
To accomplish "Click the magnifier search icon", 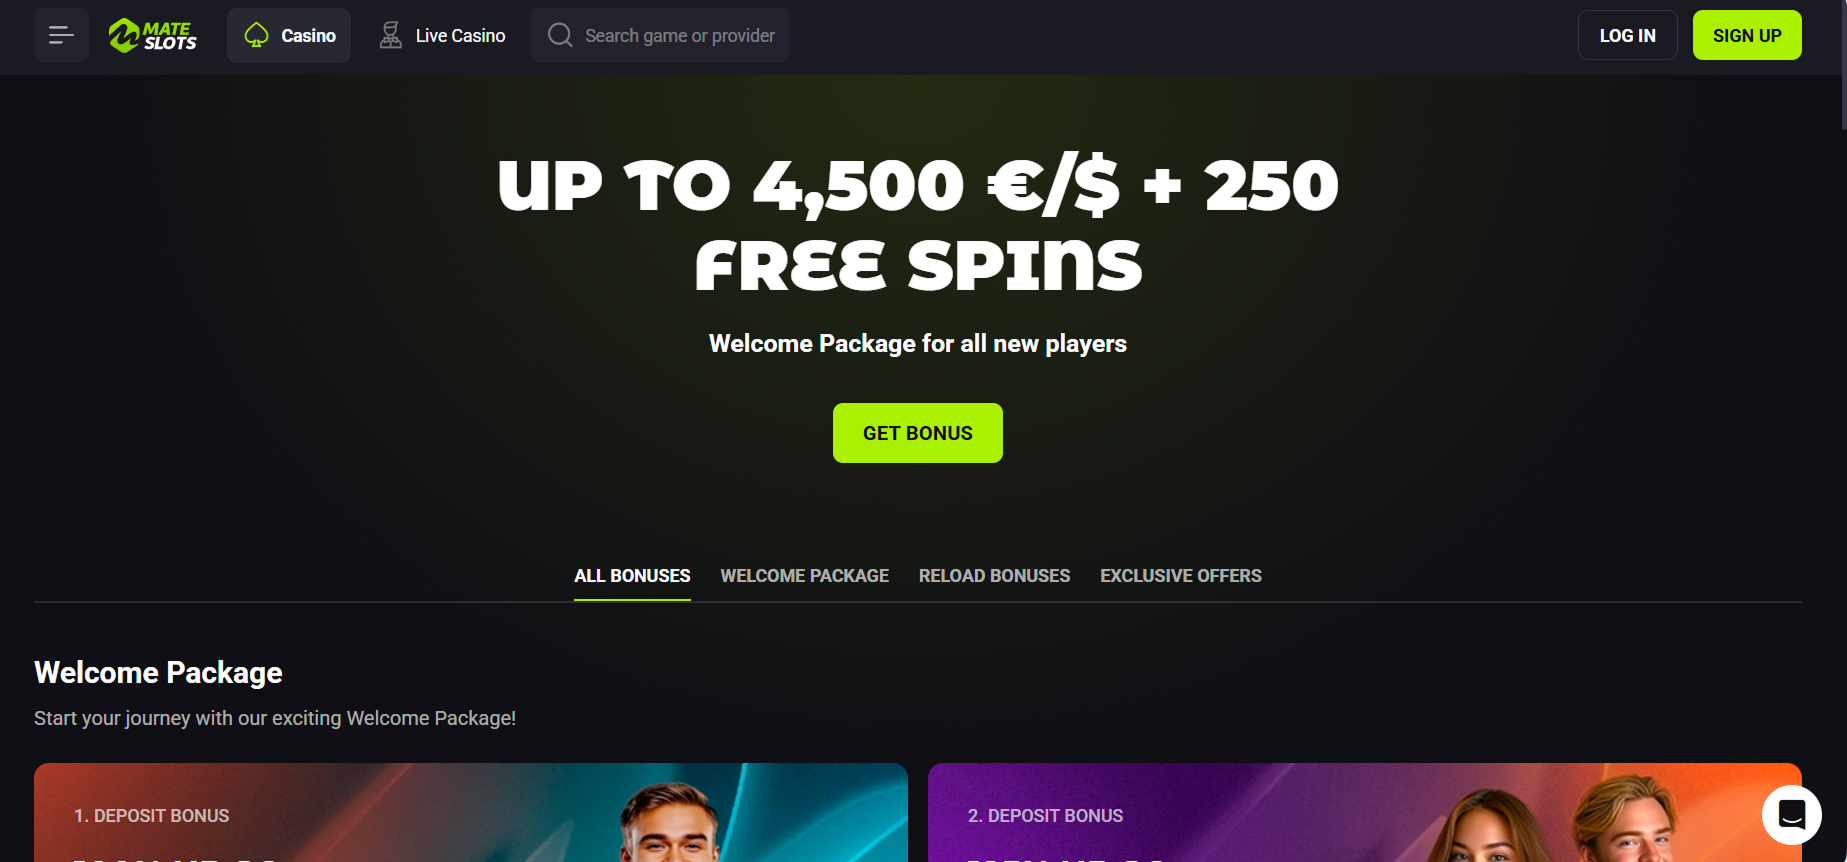I will tap(561, 36).
